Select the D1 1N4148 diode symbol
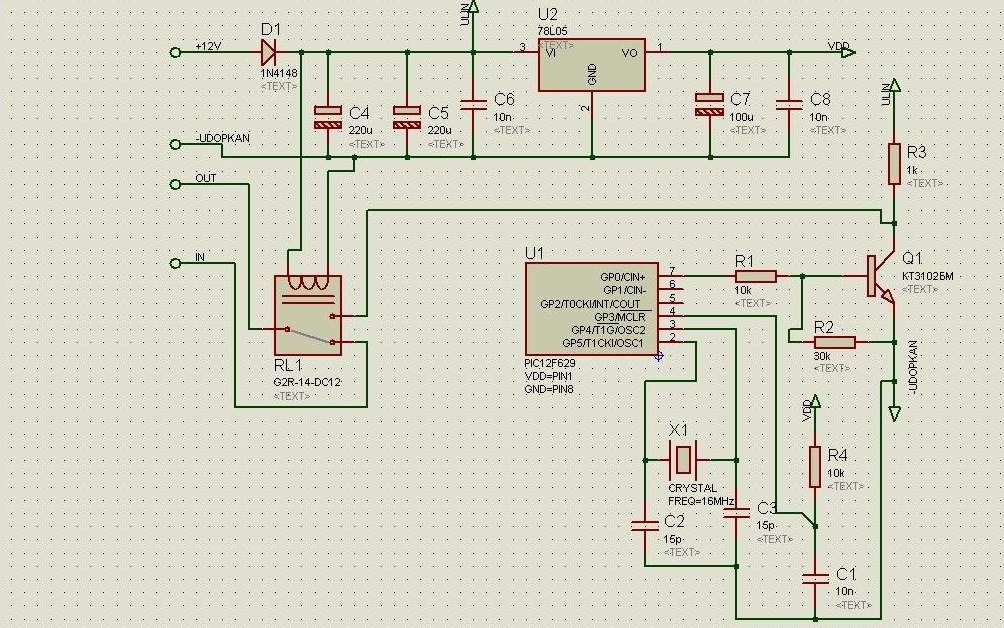Viewport: 1004px width, 628px height. tap(269, 52)
